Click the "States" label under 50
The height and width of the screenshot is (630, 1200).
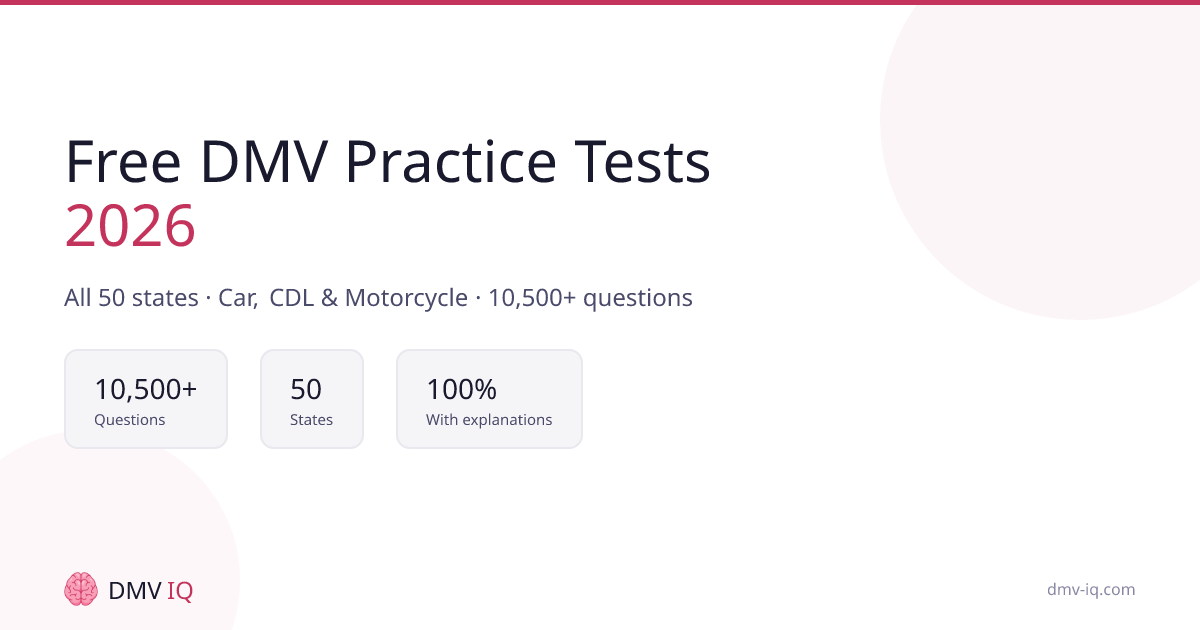coord(311,420)
